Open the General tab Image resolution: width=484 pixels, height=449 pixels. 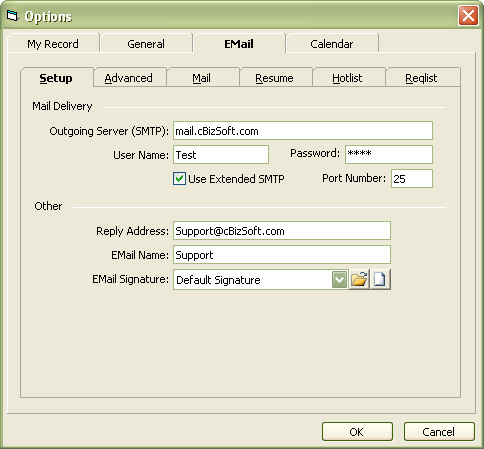(146, 44)
